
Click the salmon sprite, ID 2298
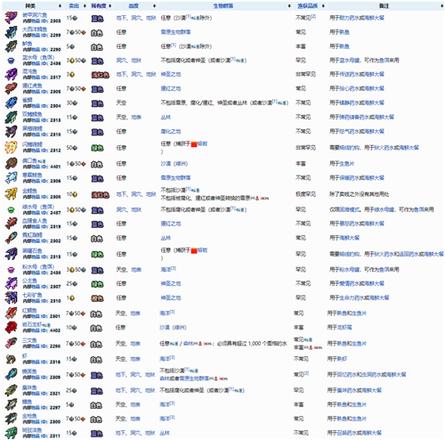[11, 343]
